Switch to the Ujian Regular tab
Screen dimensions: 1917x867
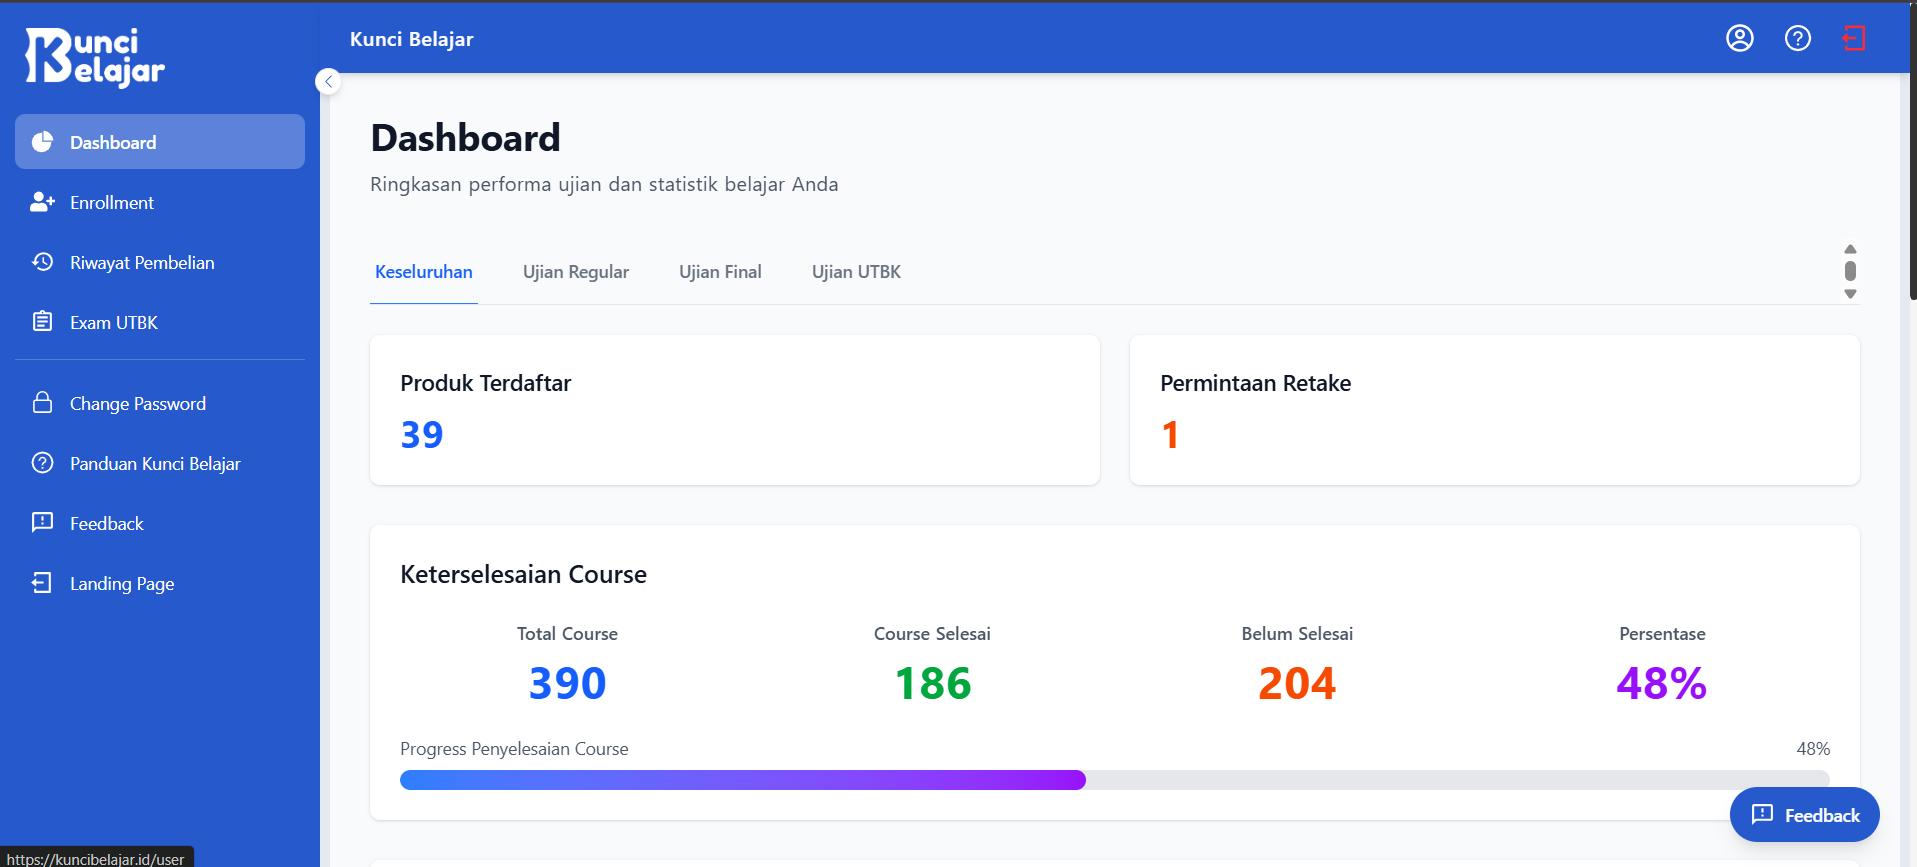tap(576, 272)
